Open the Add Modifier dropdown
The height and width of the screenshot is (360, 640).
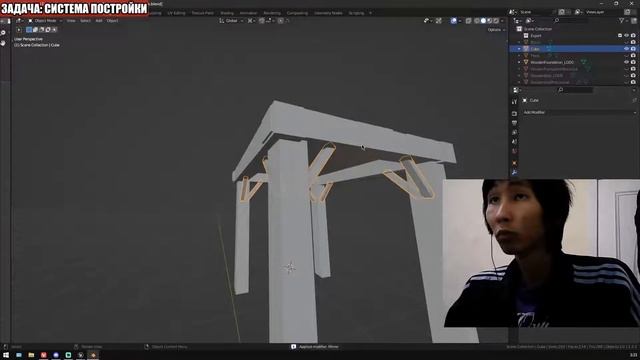[579, 112]
